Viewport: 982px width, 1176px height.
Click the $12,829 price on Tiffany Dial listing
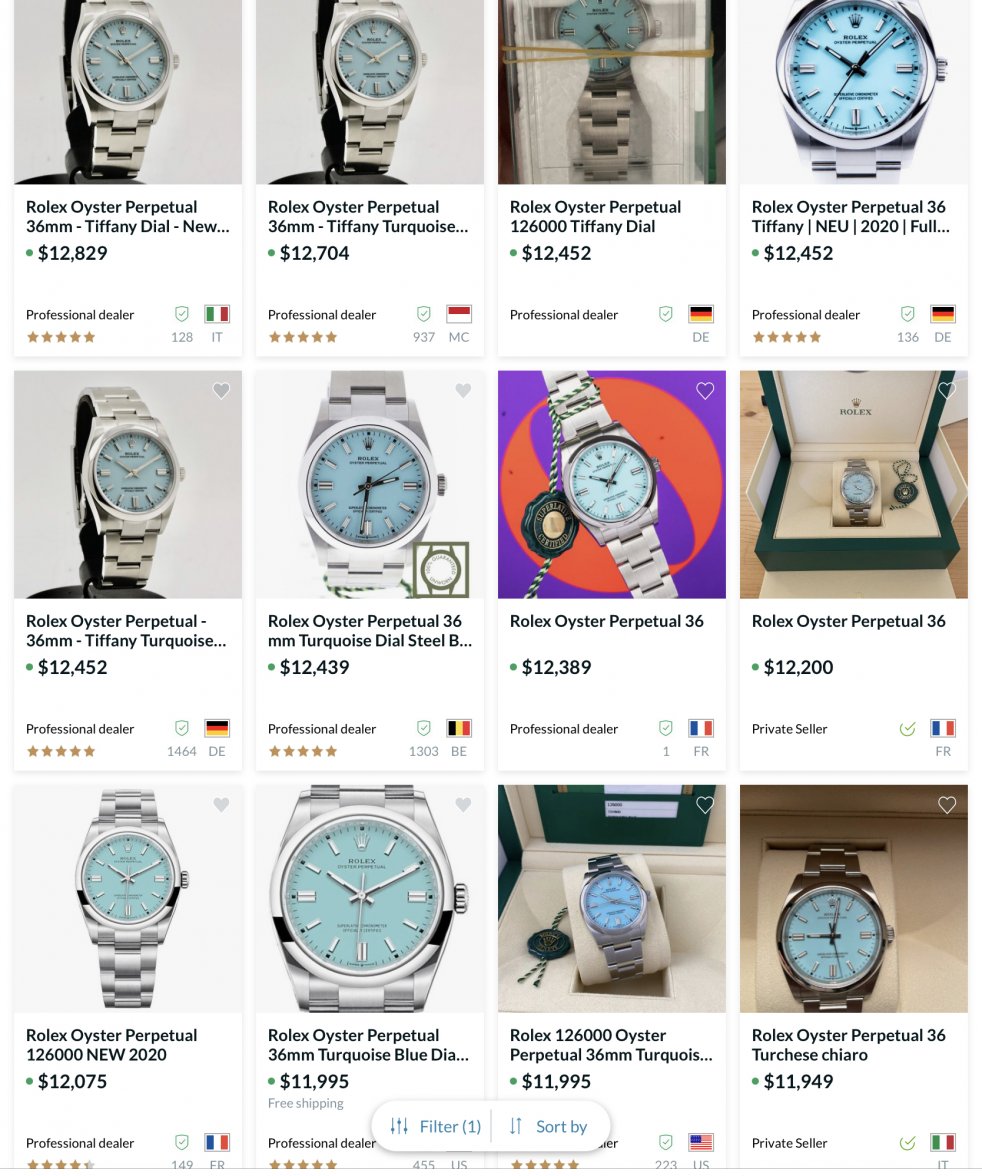[x=72, y=254]
